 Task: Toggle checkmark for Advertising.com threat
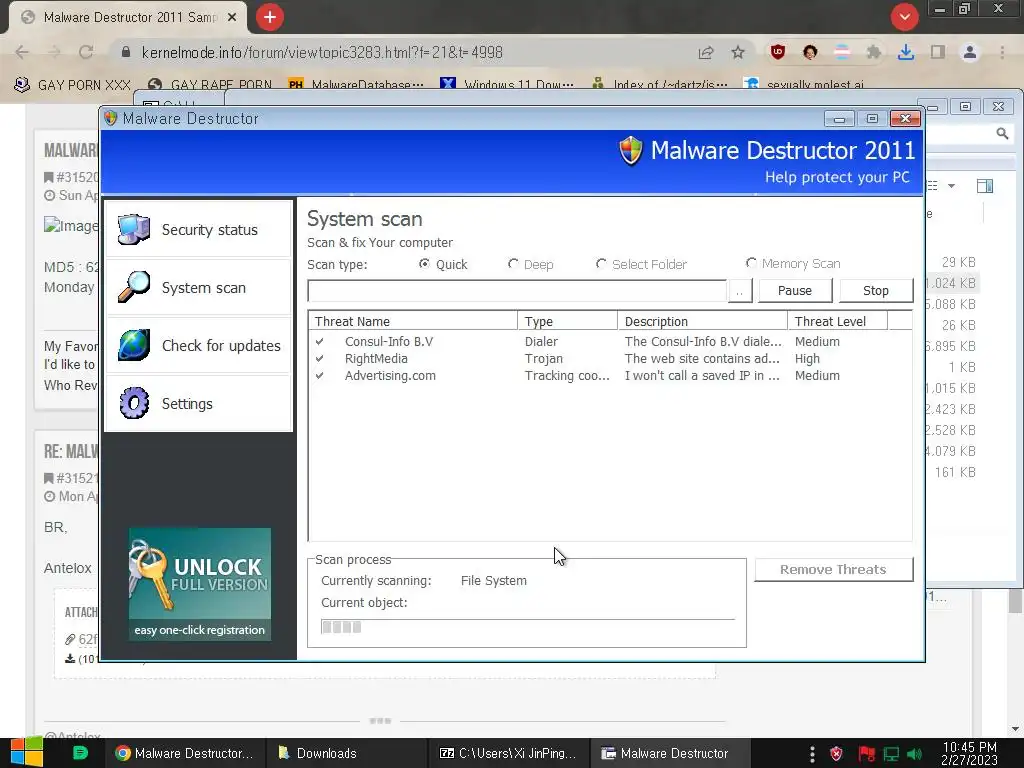(319, 375)
